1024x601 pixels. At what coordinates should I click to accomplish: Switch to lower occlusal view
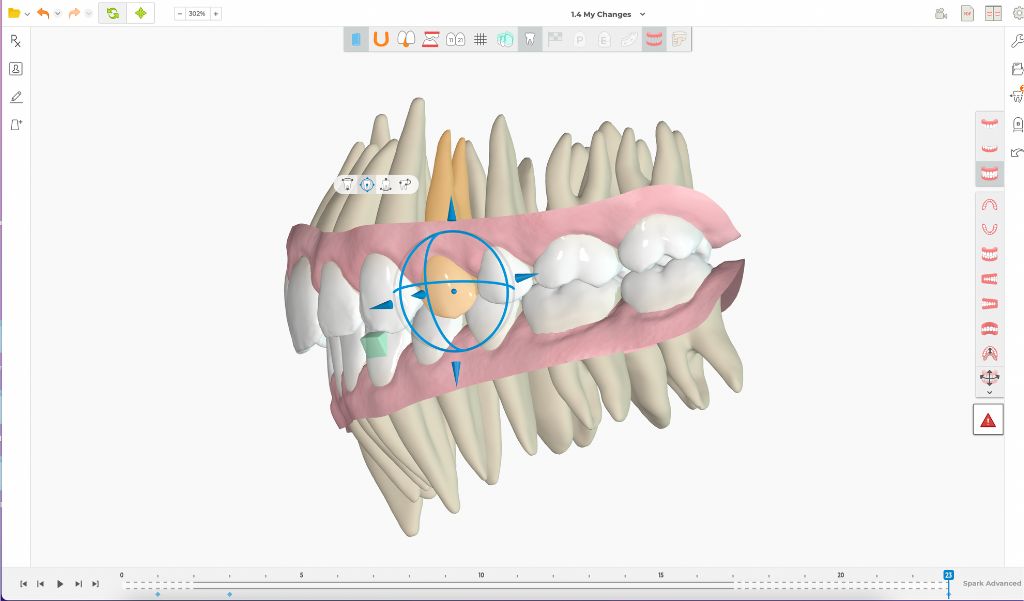pyautogui.click(x=989, y=229)
